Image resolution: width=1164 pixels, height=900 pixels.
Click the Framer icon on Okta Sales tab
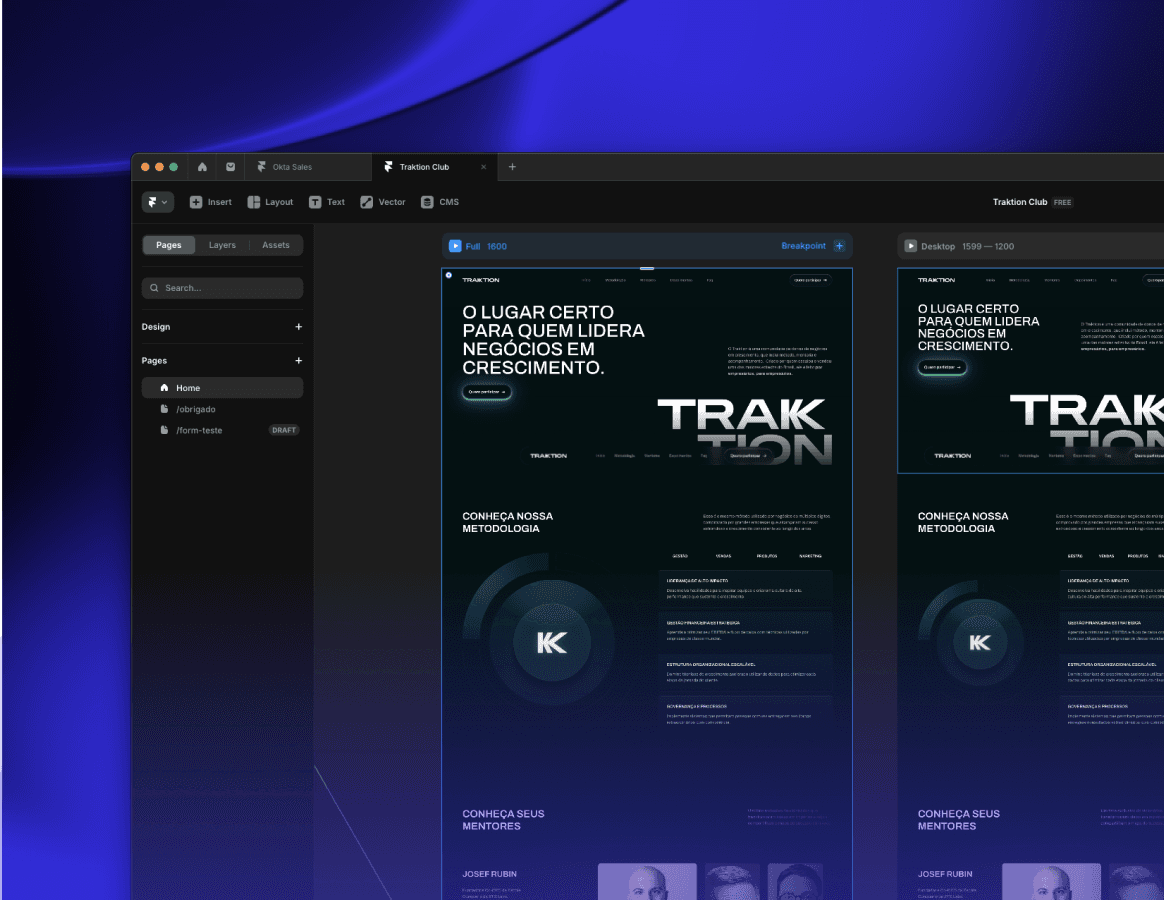(x=261, y=167)
